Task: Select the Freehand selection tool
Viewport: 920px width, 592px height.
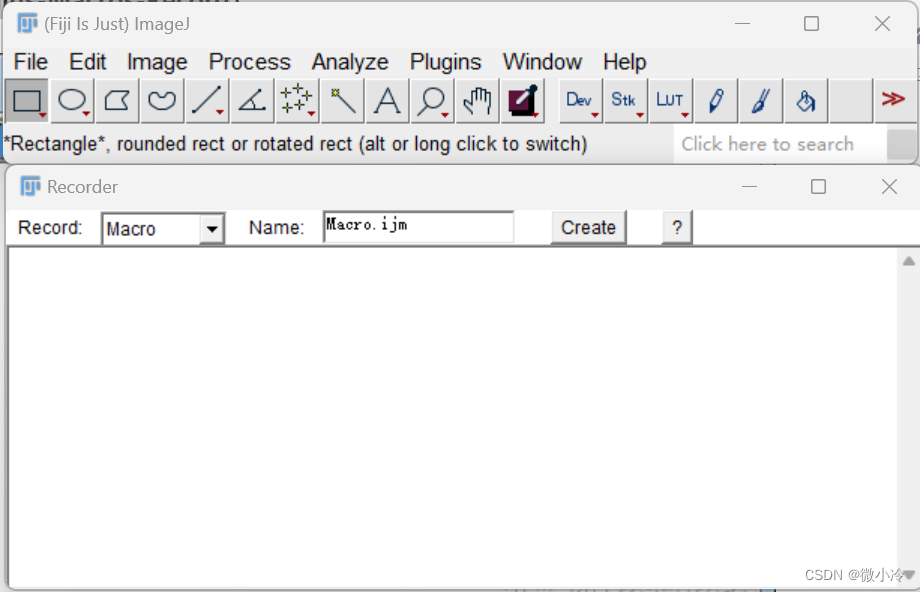Action: tap(162, 100)
